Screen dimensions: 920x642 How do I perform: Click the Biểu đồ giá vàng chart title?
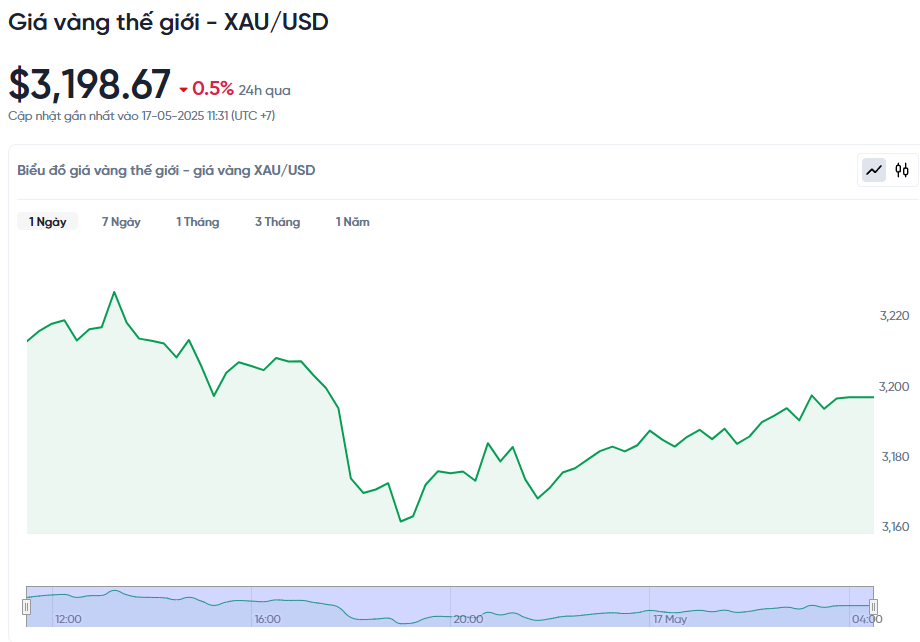tap(166, 170)
